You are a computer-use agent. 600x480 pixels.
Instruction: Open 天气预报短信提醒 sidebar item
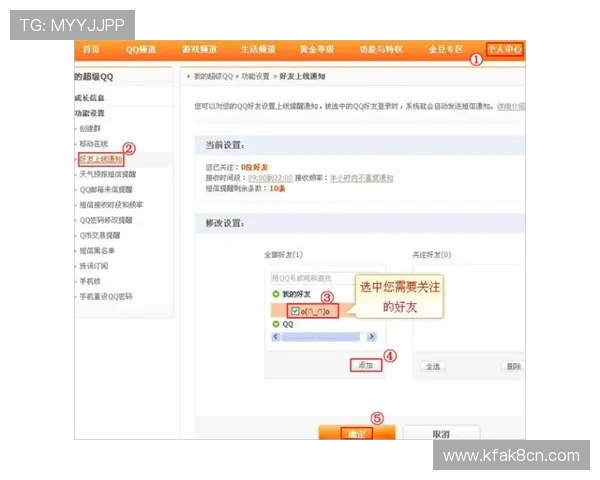(x=108, y=174)
